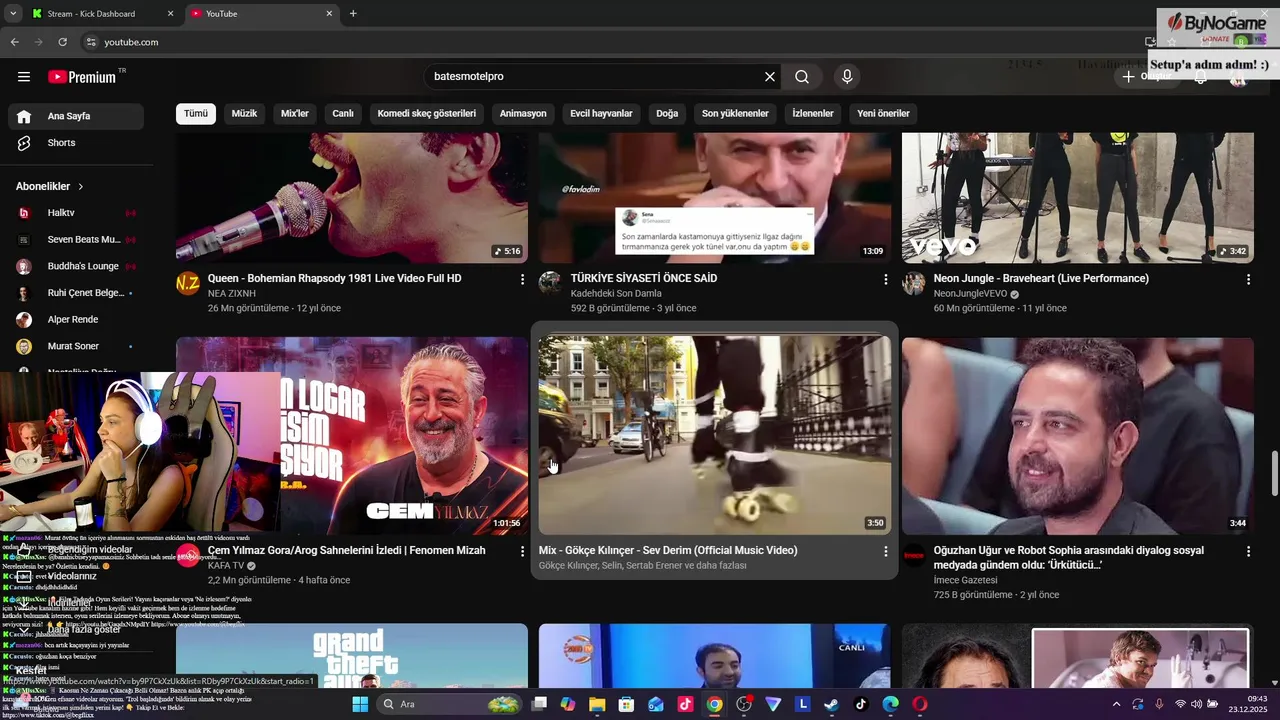Image resolution: width=1280 pixels, height=720 pixels.
Task: Open Alper Rende subscription
Action: (76, 320)
